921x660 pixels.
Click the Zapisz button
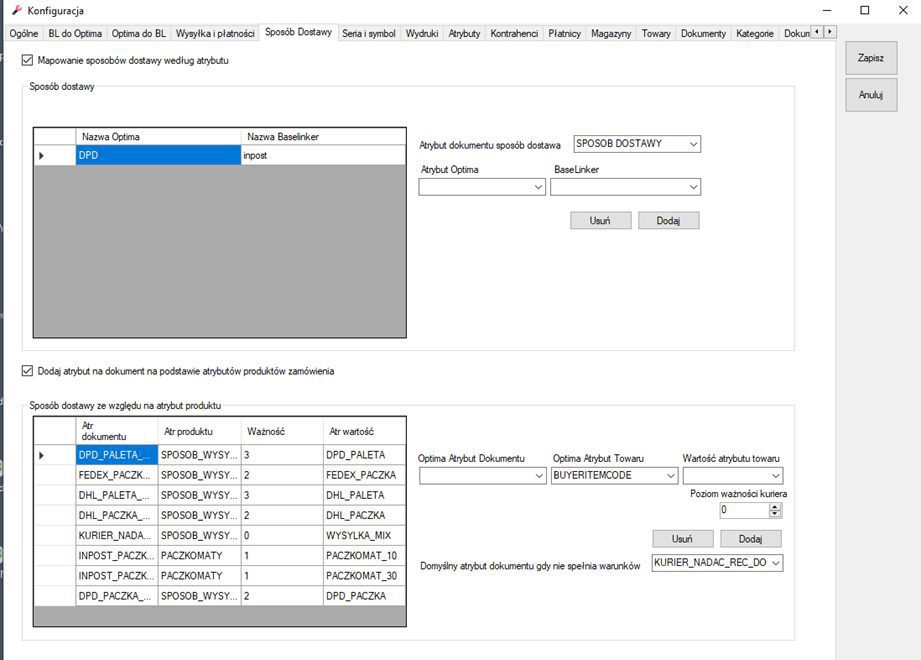(871, 58)
